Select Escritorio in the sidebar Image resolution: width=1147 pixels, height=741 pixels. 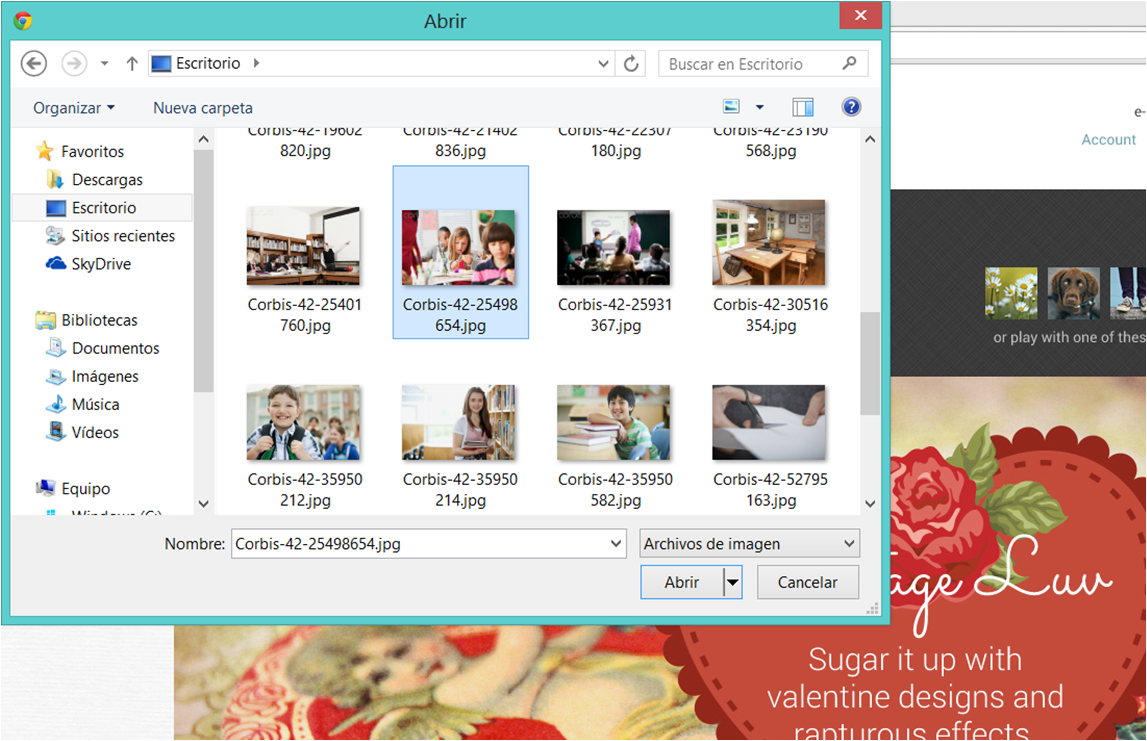[x=102, y=208]
